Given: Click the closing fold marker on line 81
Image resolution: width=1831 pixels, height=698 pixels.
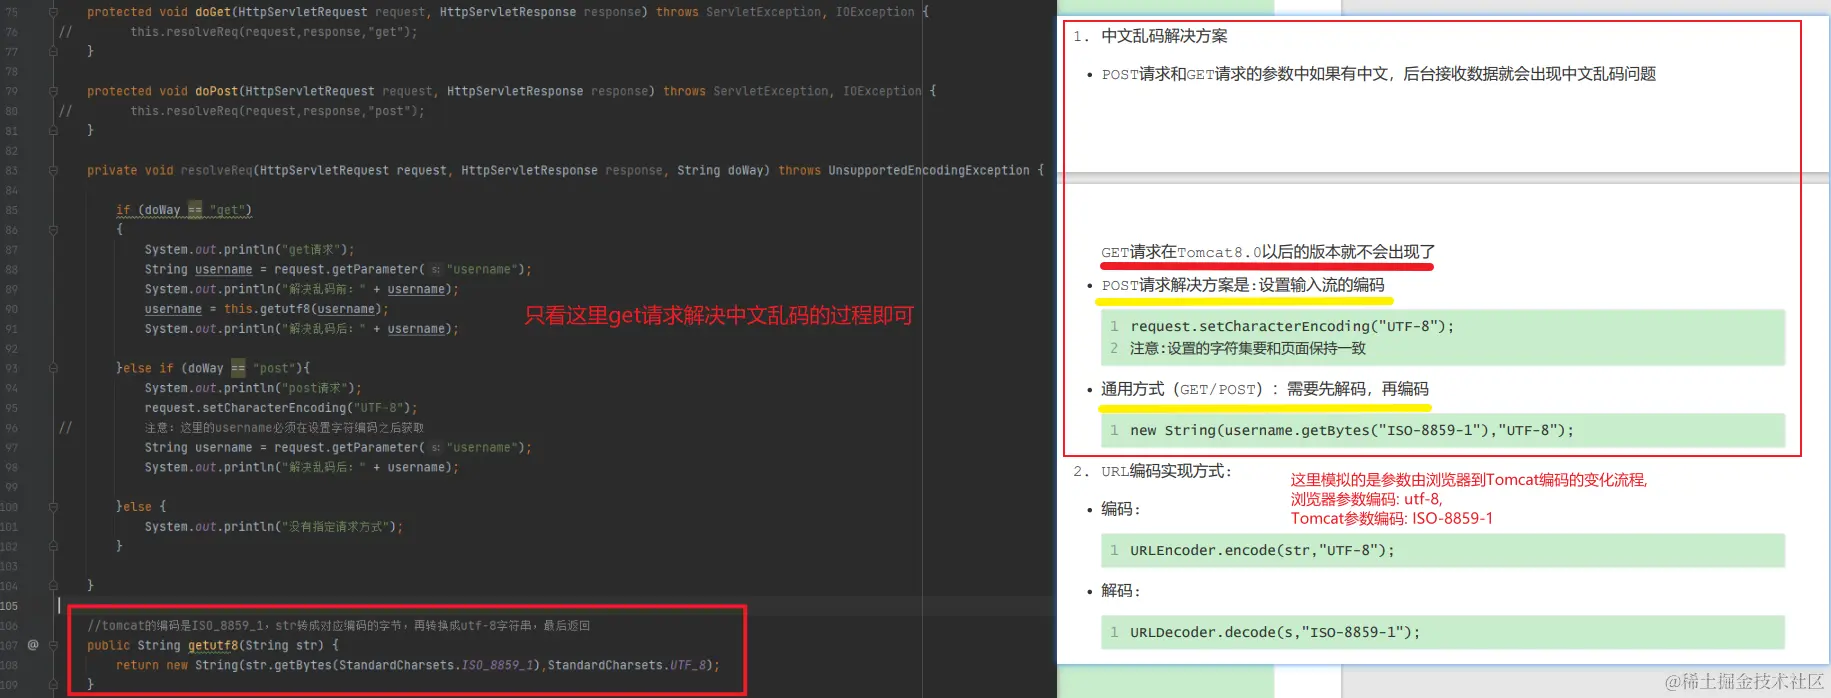Looking at the screenshot, I should point(53,131).
